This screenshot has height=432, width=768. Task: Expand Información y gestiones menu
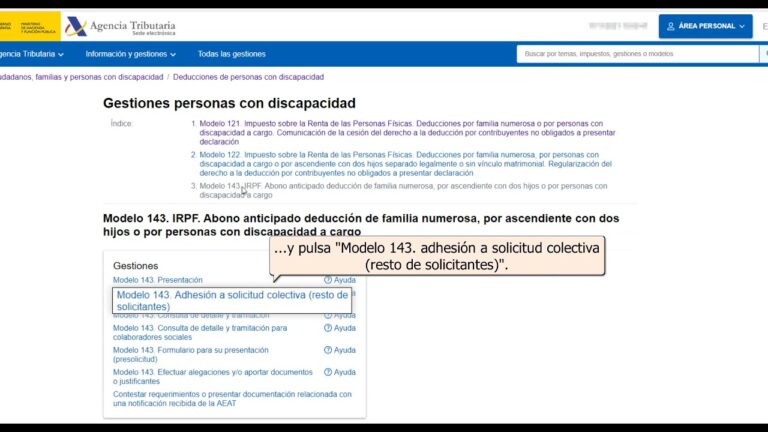[x=132, y=54]
